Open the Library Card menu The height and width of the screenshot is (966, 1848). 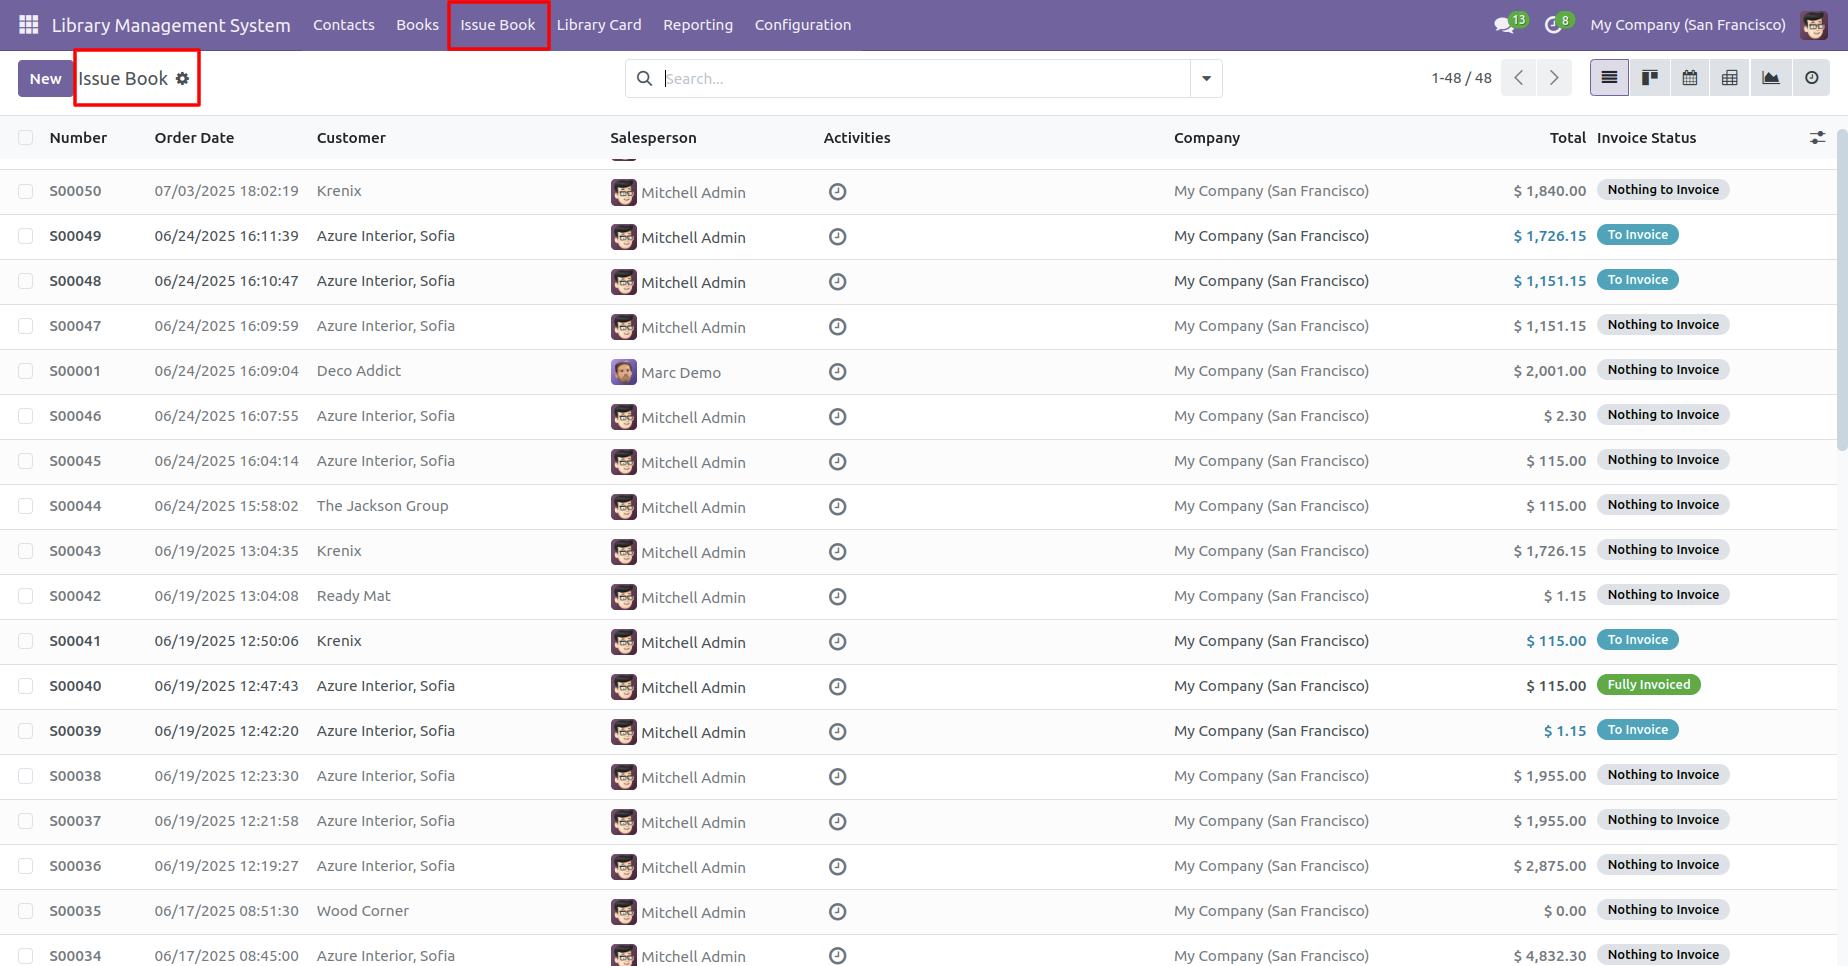click(x=599, y=25)
